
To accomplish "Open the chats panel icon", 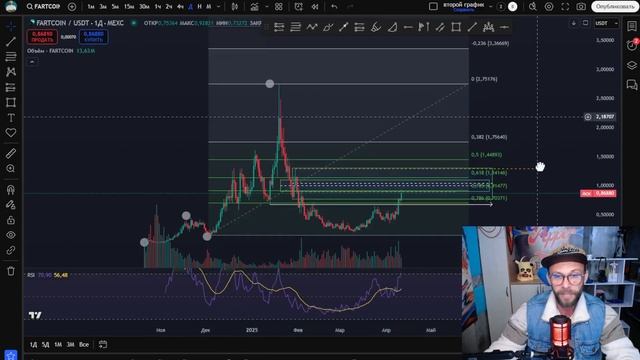I will click(x=631, y=84).
